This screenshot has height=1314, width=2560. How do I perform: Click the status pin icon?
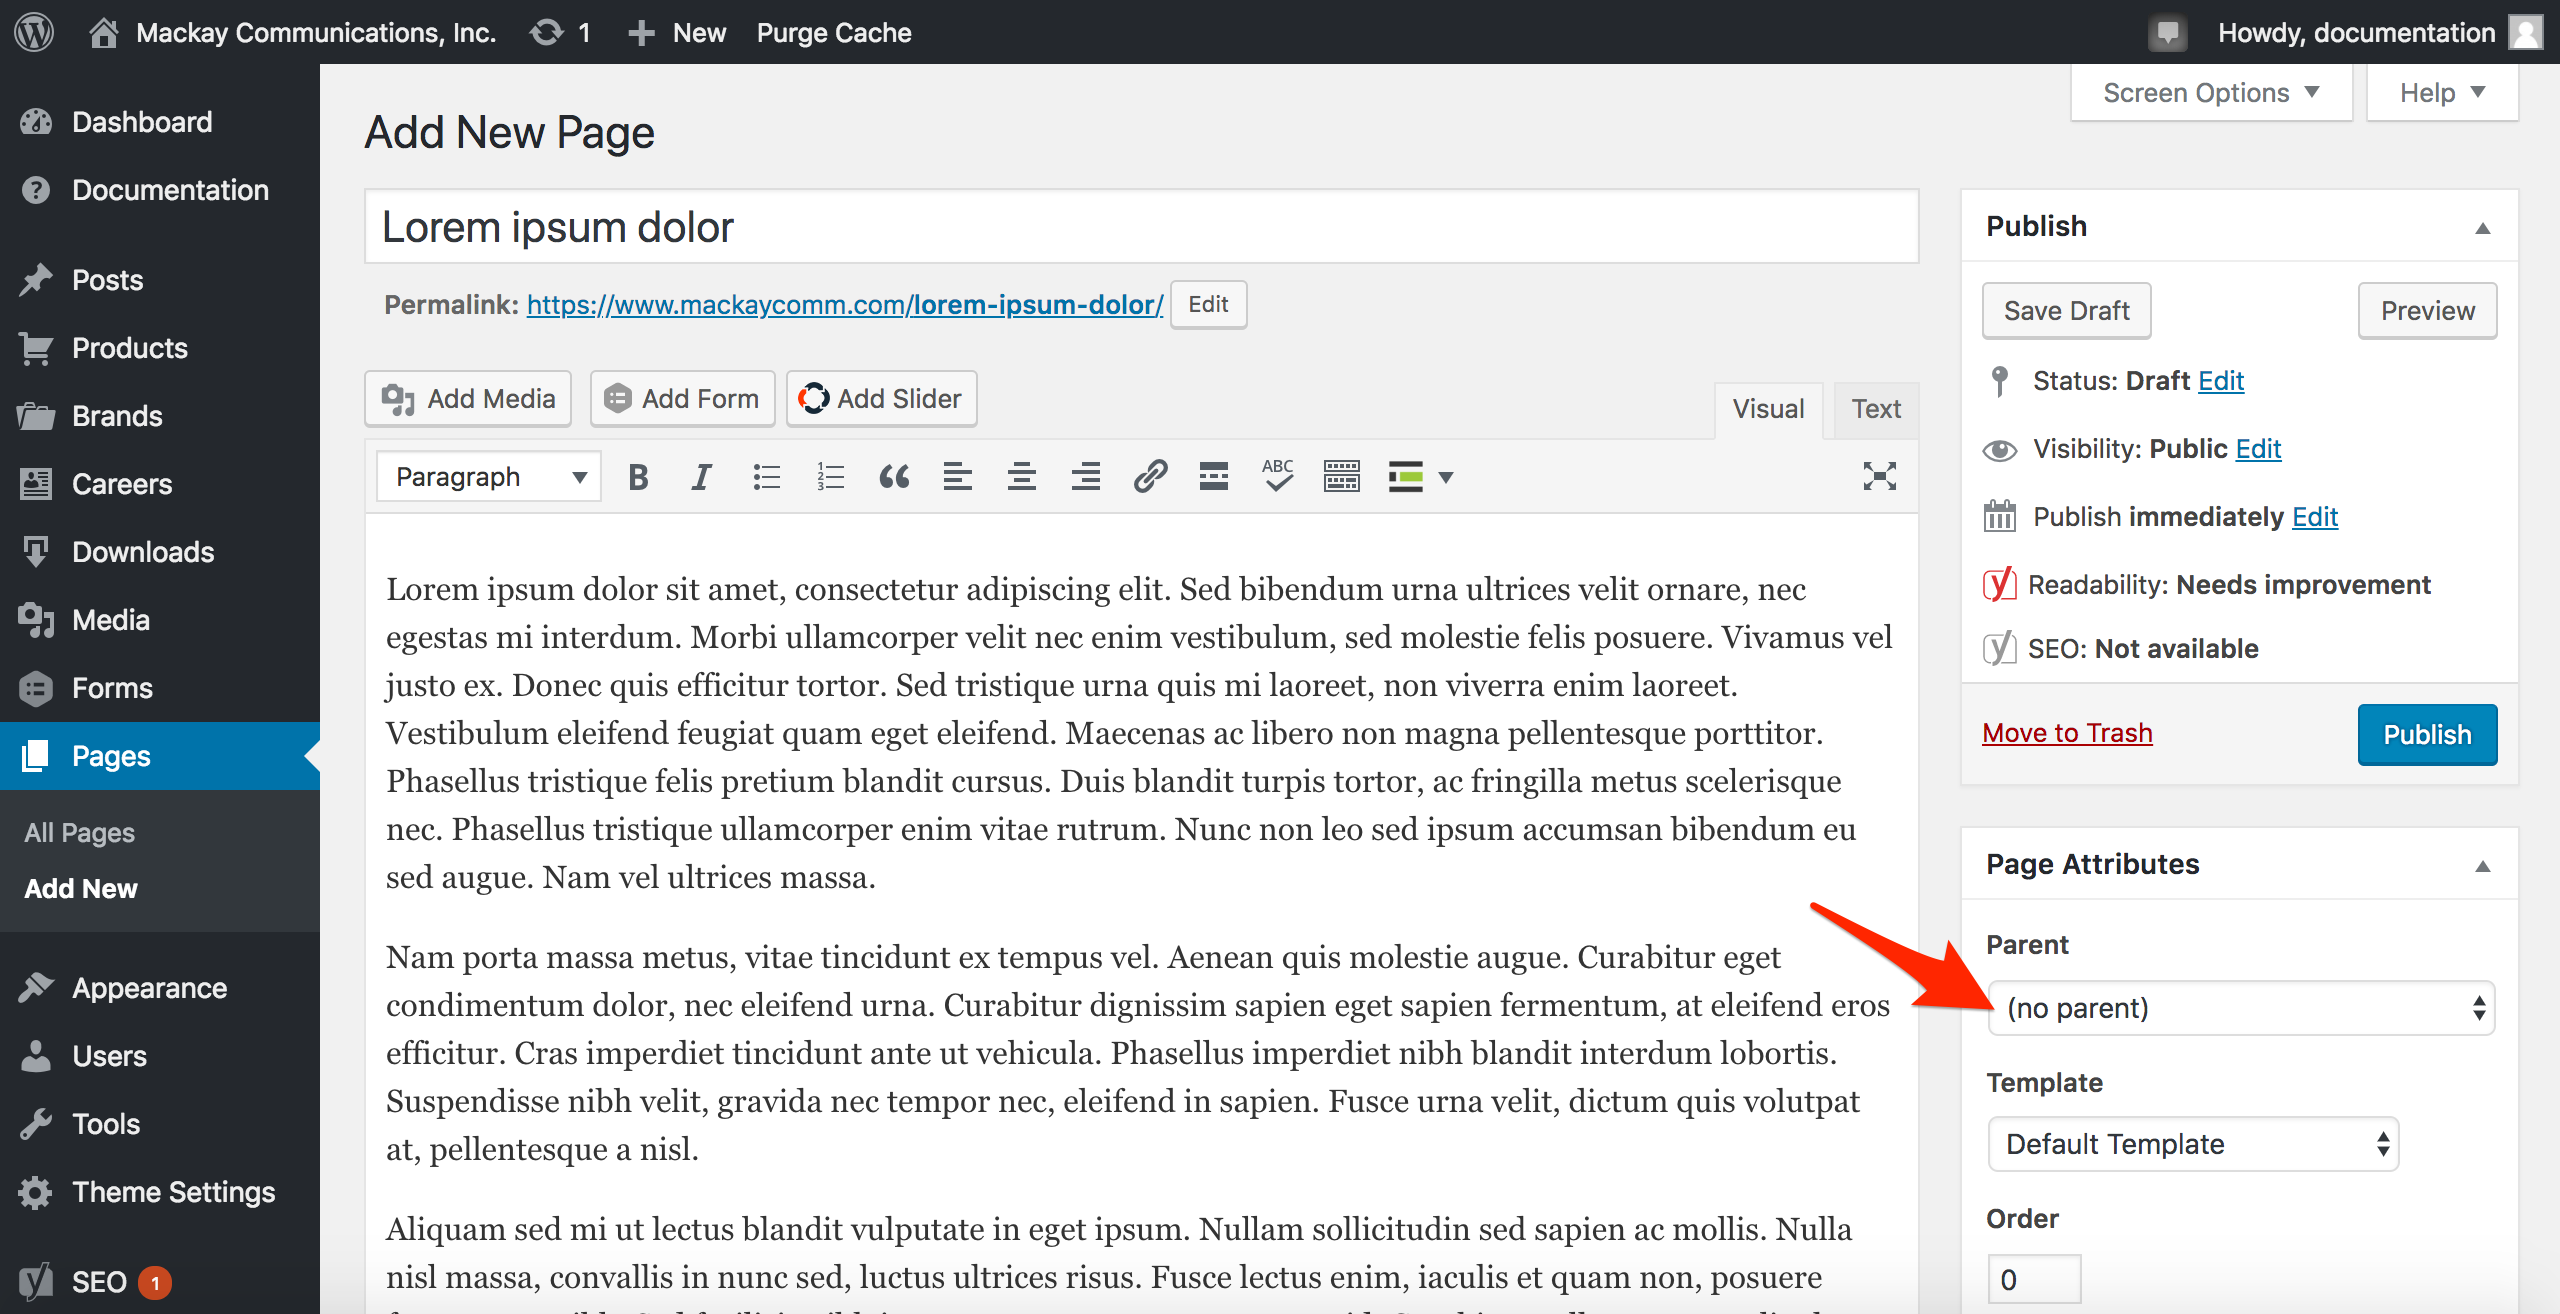coord(1999,381)
